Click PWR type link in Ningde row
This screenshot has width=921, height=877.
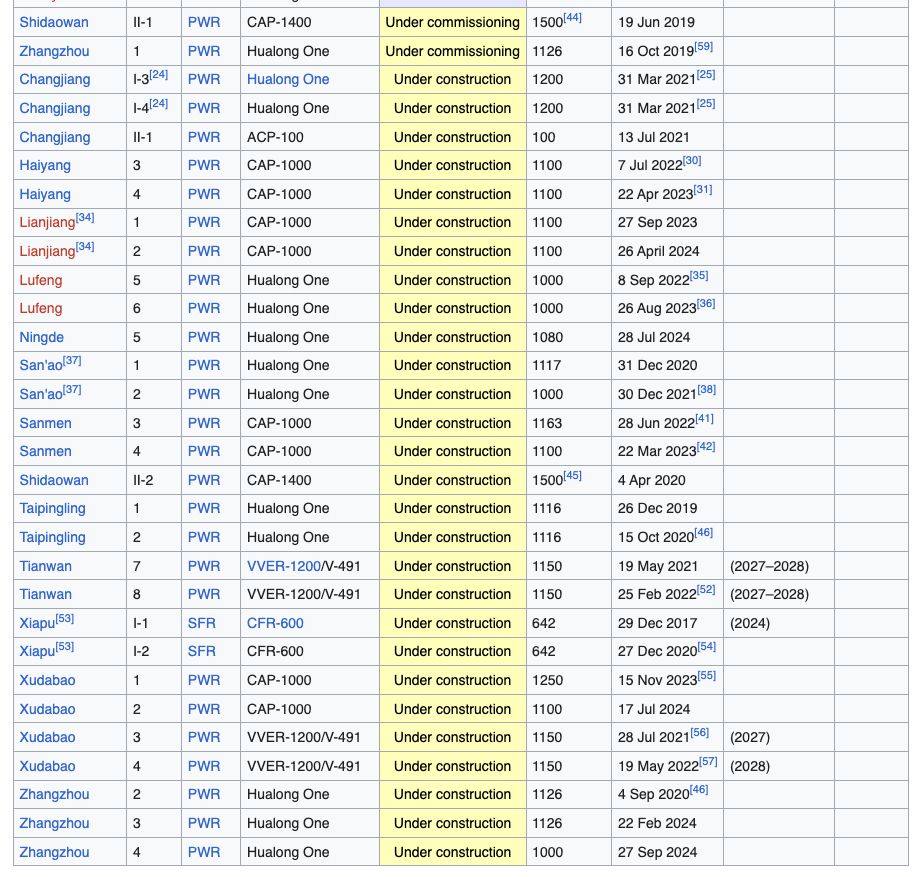[204, 337]
